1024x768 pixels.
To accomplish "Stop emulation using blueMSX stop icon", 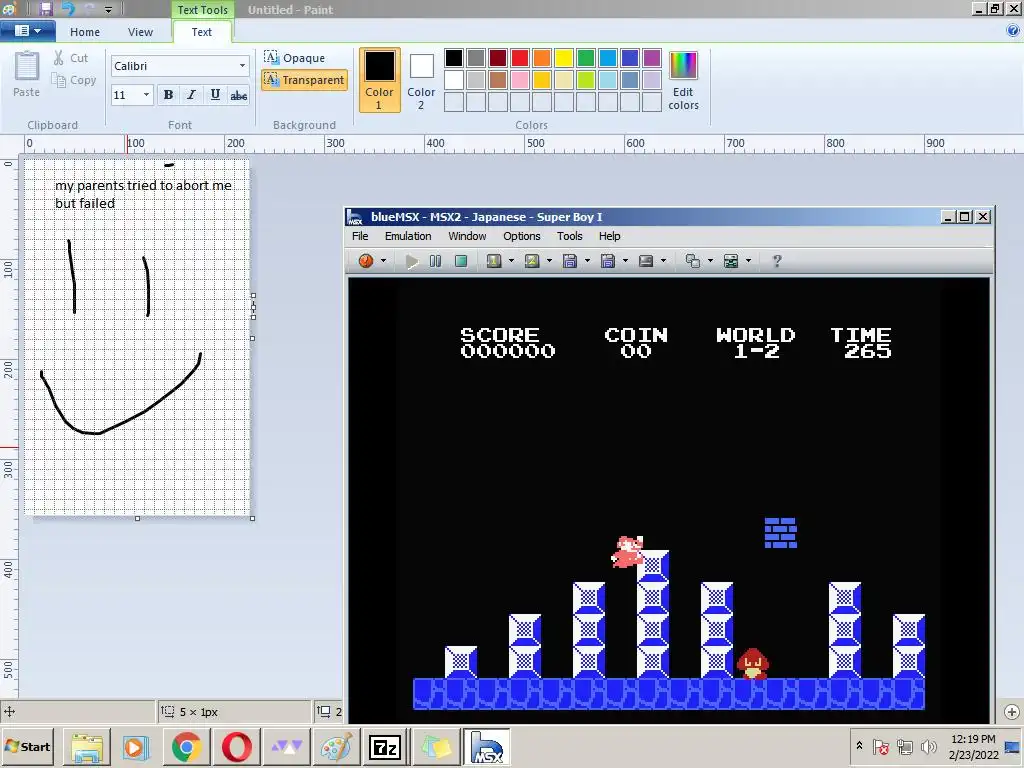I will coord(461,261).
